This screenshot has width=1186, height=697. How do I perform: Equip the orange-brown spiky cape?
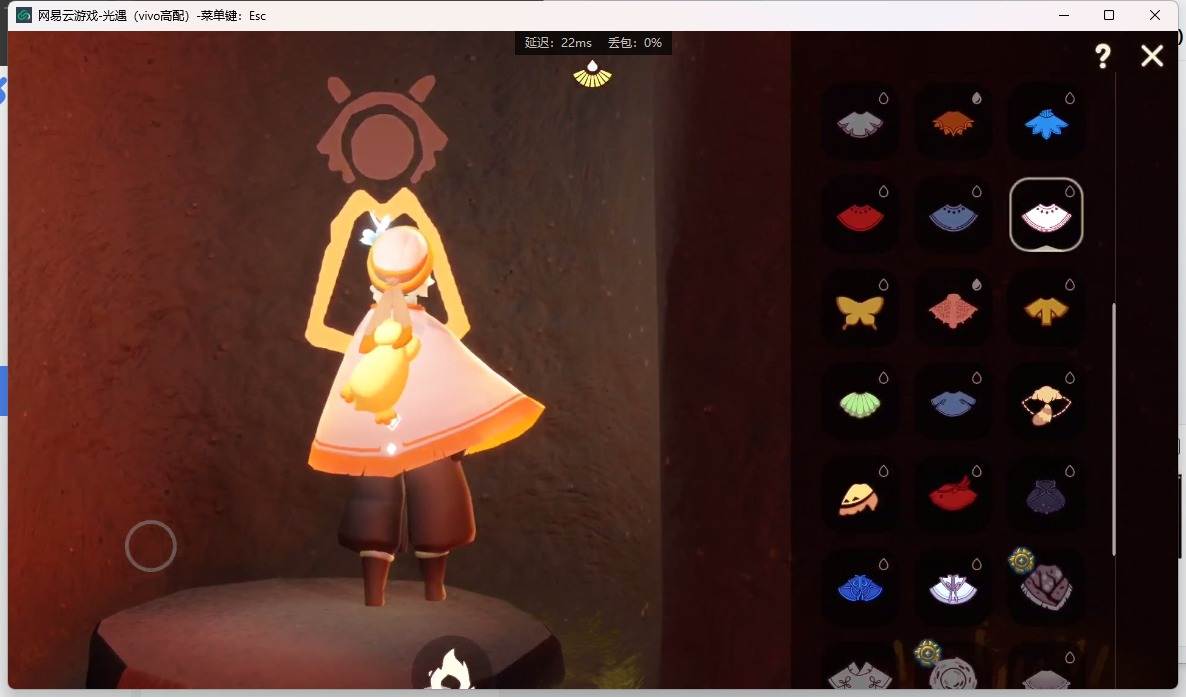click(x=953, y=123)
